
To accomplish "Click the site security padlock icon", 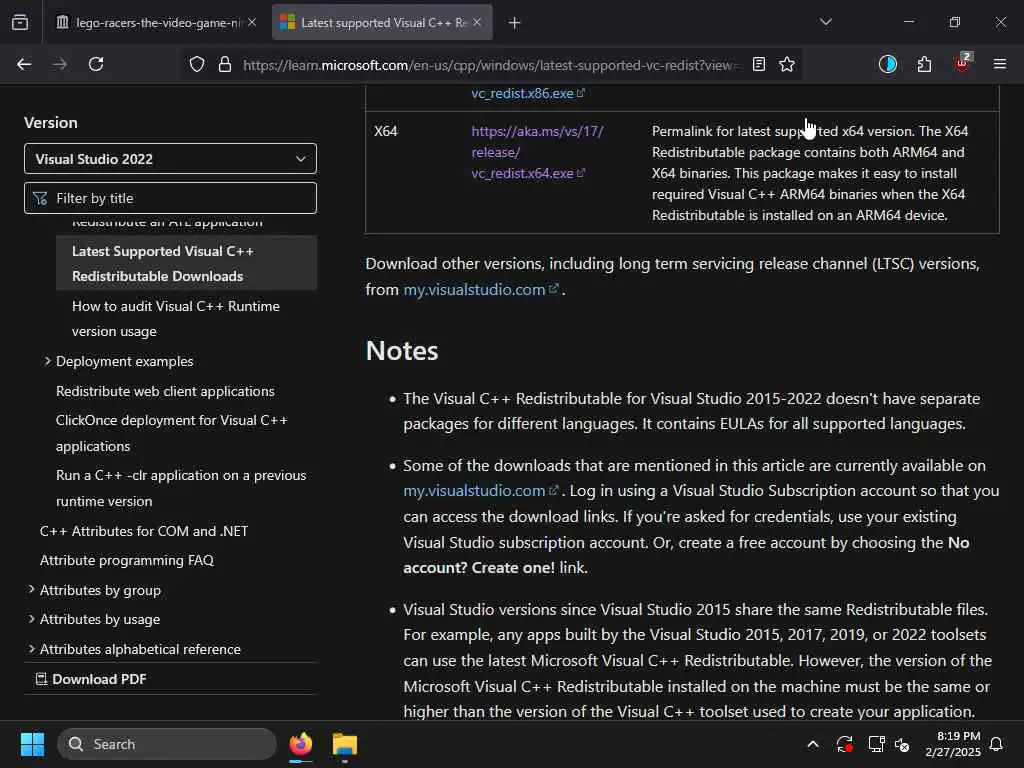I will [225, 65].
